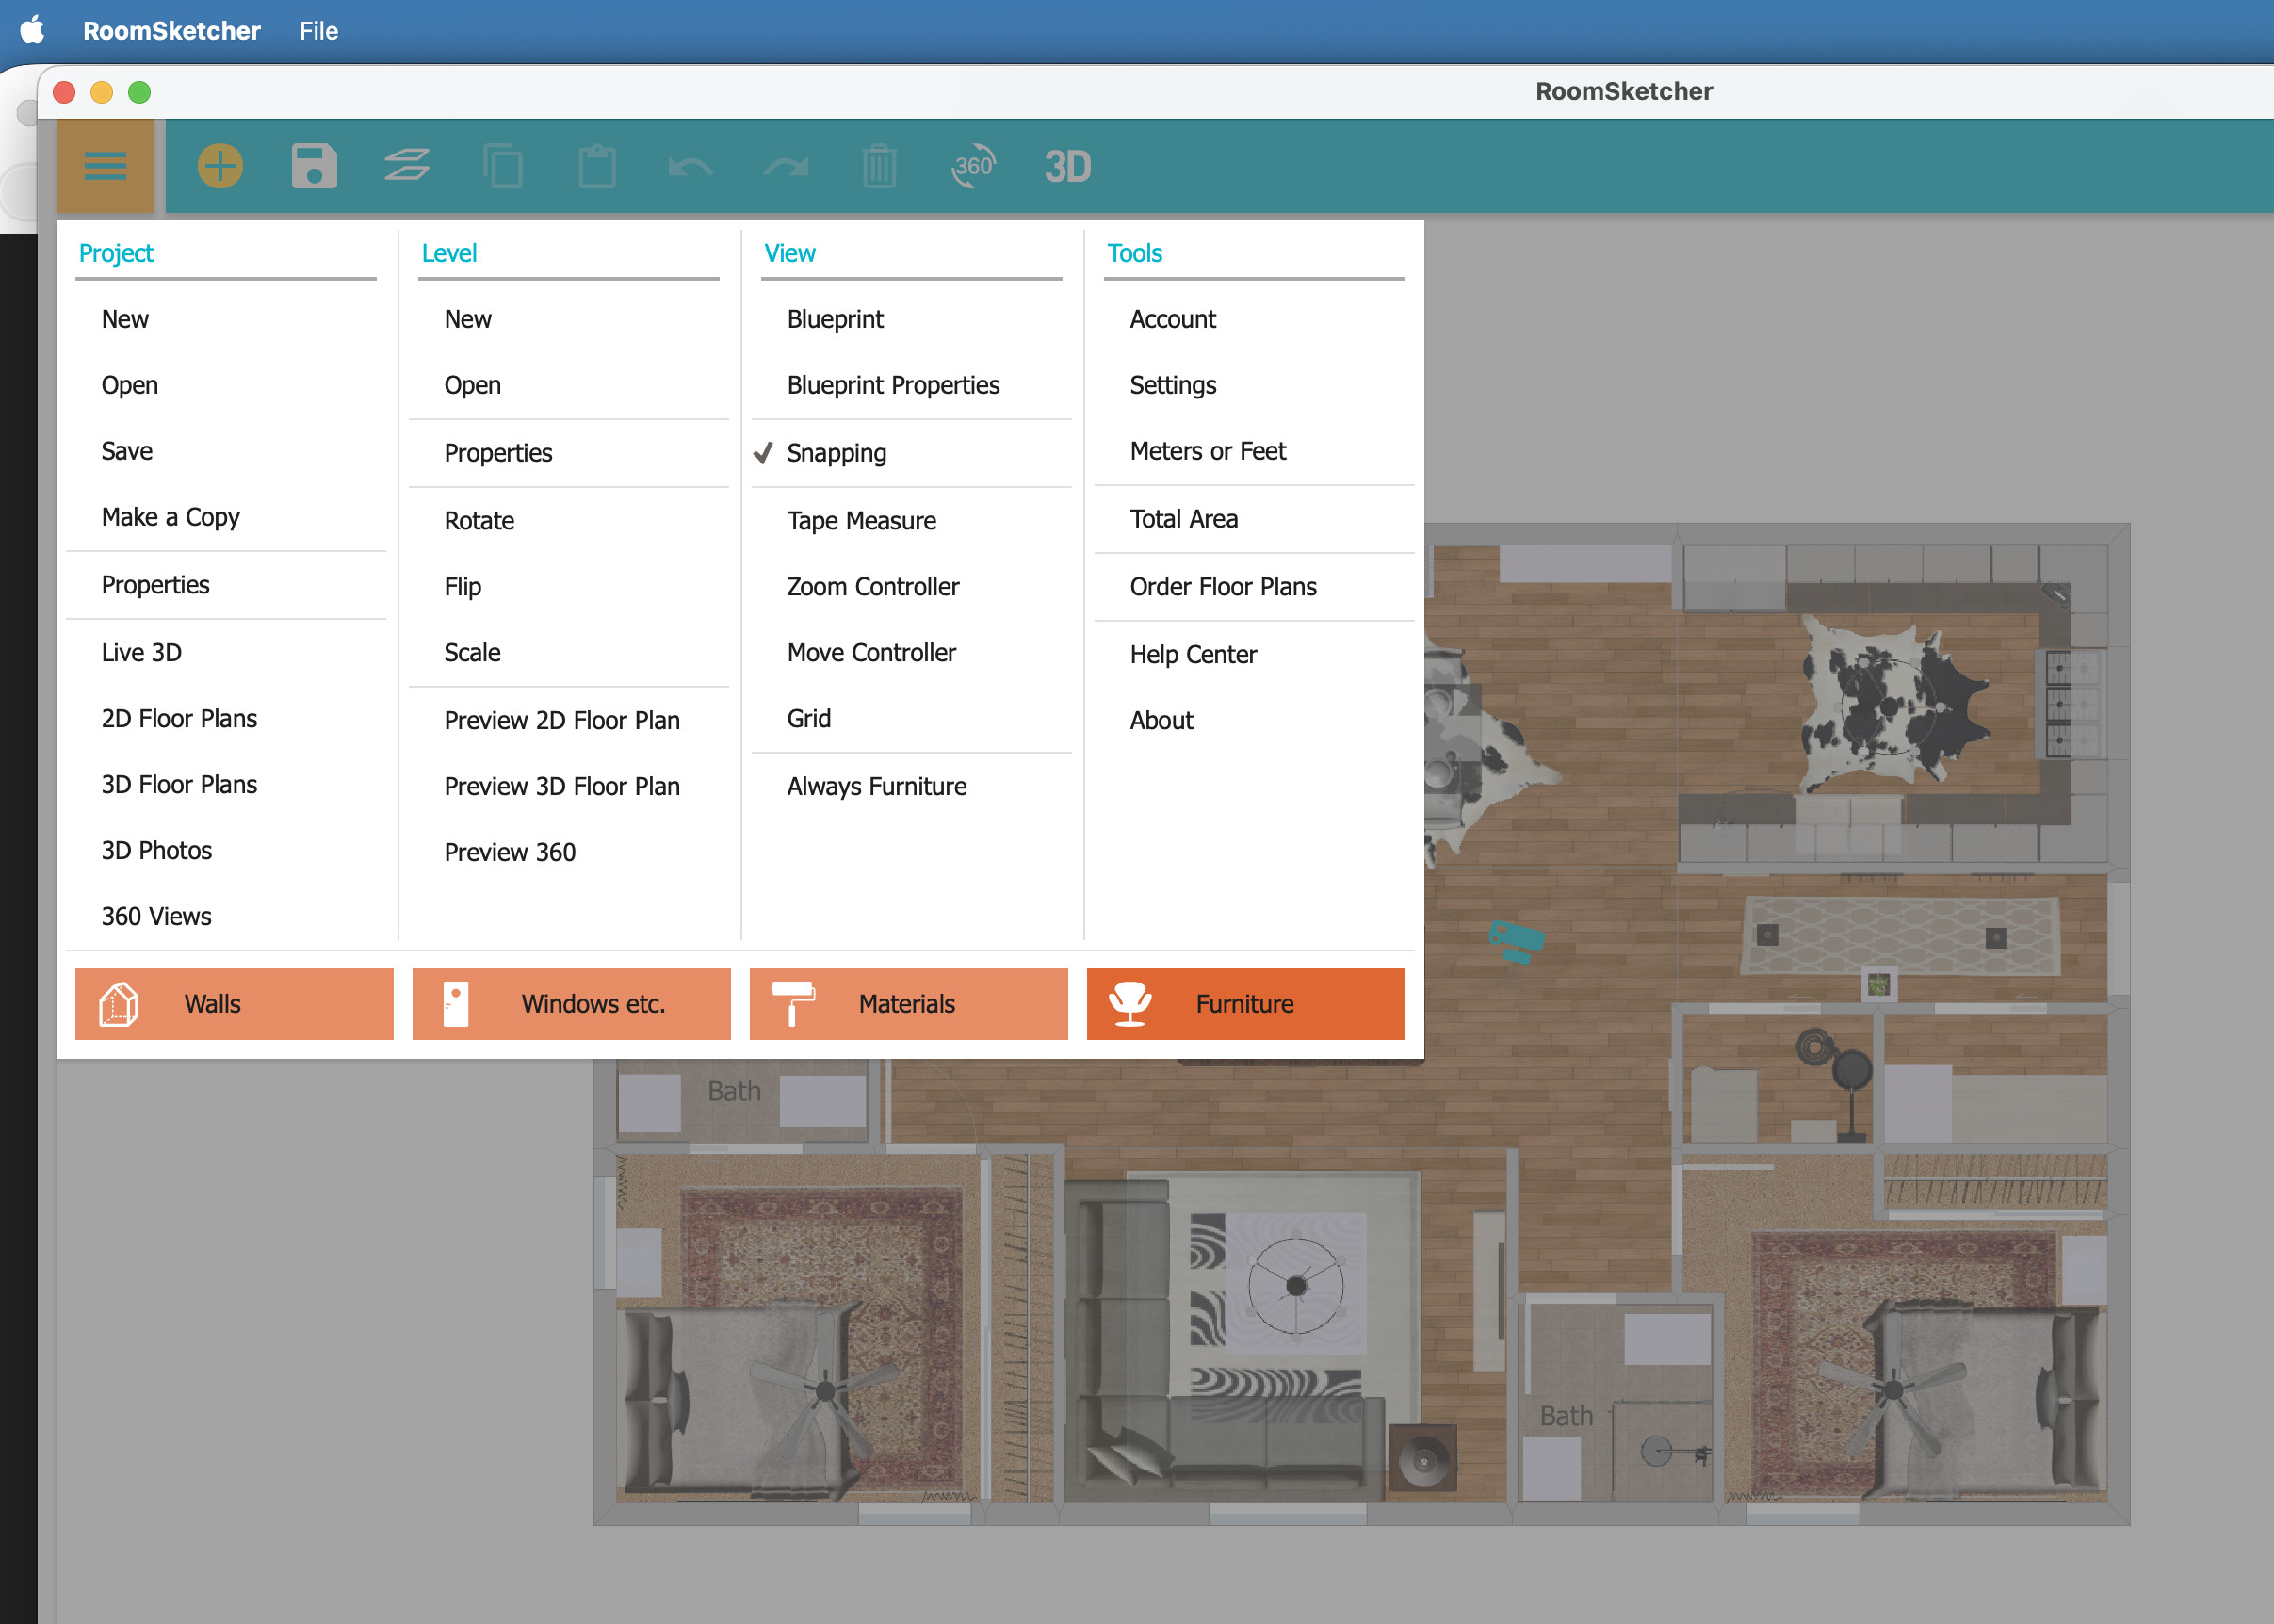
Task: Toggle the Snapping checked option
Action: 836,453
